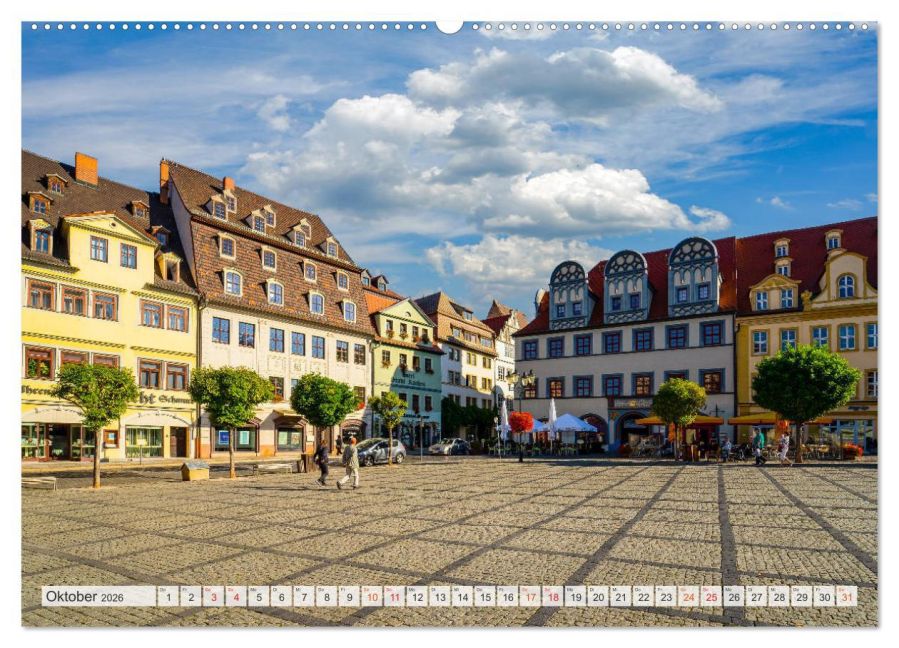Click date 12 in the calendar strip
This screenshot has height=648, width=899.
coord(417,596)
